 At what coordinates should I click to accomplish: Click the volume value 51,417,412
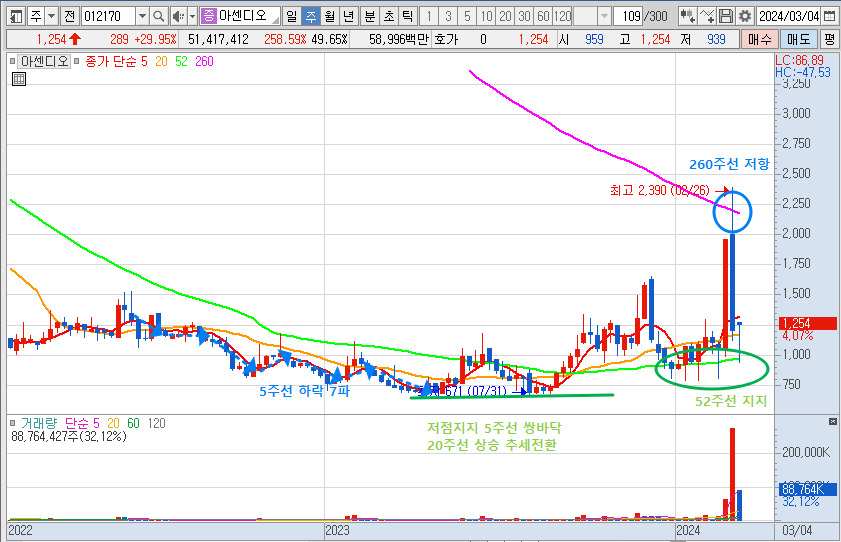pos(218,39)
